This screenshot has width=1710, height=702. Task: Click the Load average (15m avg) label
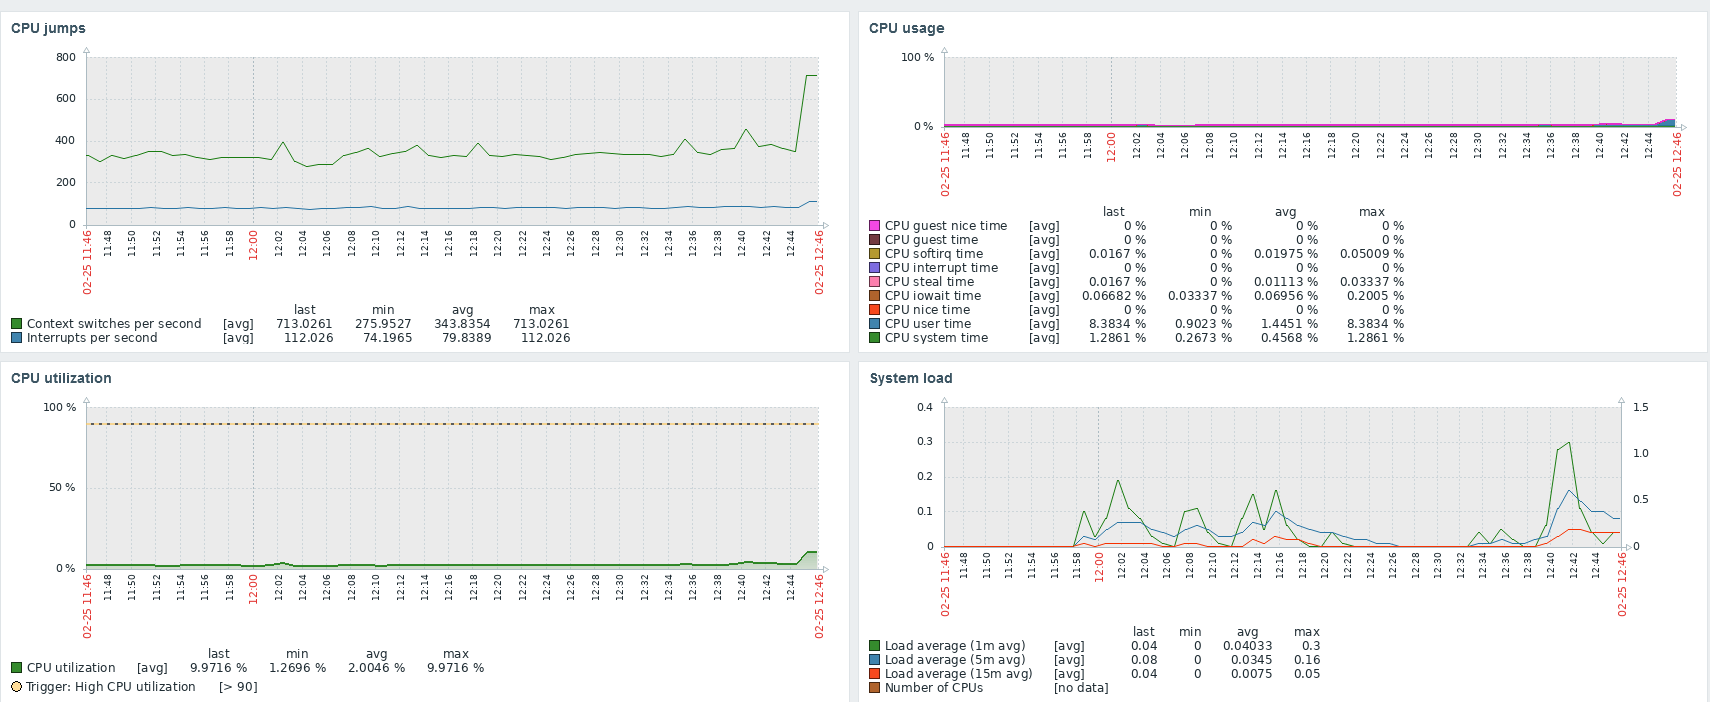(959, 674)
